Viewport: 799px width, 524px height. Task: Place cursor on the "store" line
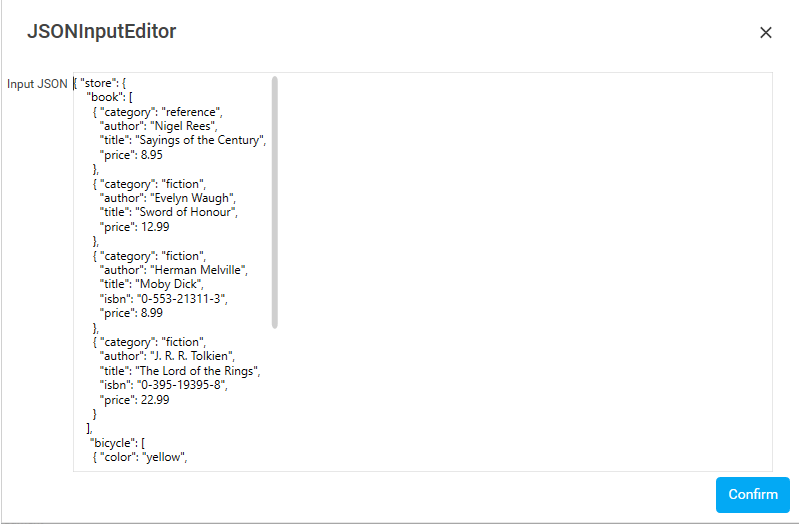(x=100, y=83)
